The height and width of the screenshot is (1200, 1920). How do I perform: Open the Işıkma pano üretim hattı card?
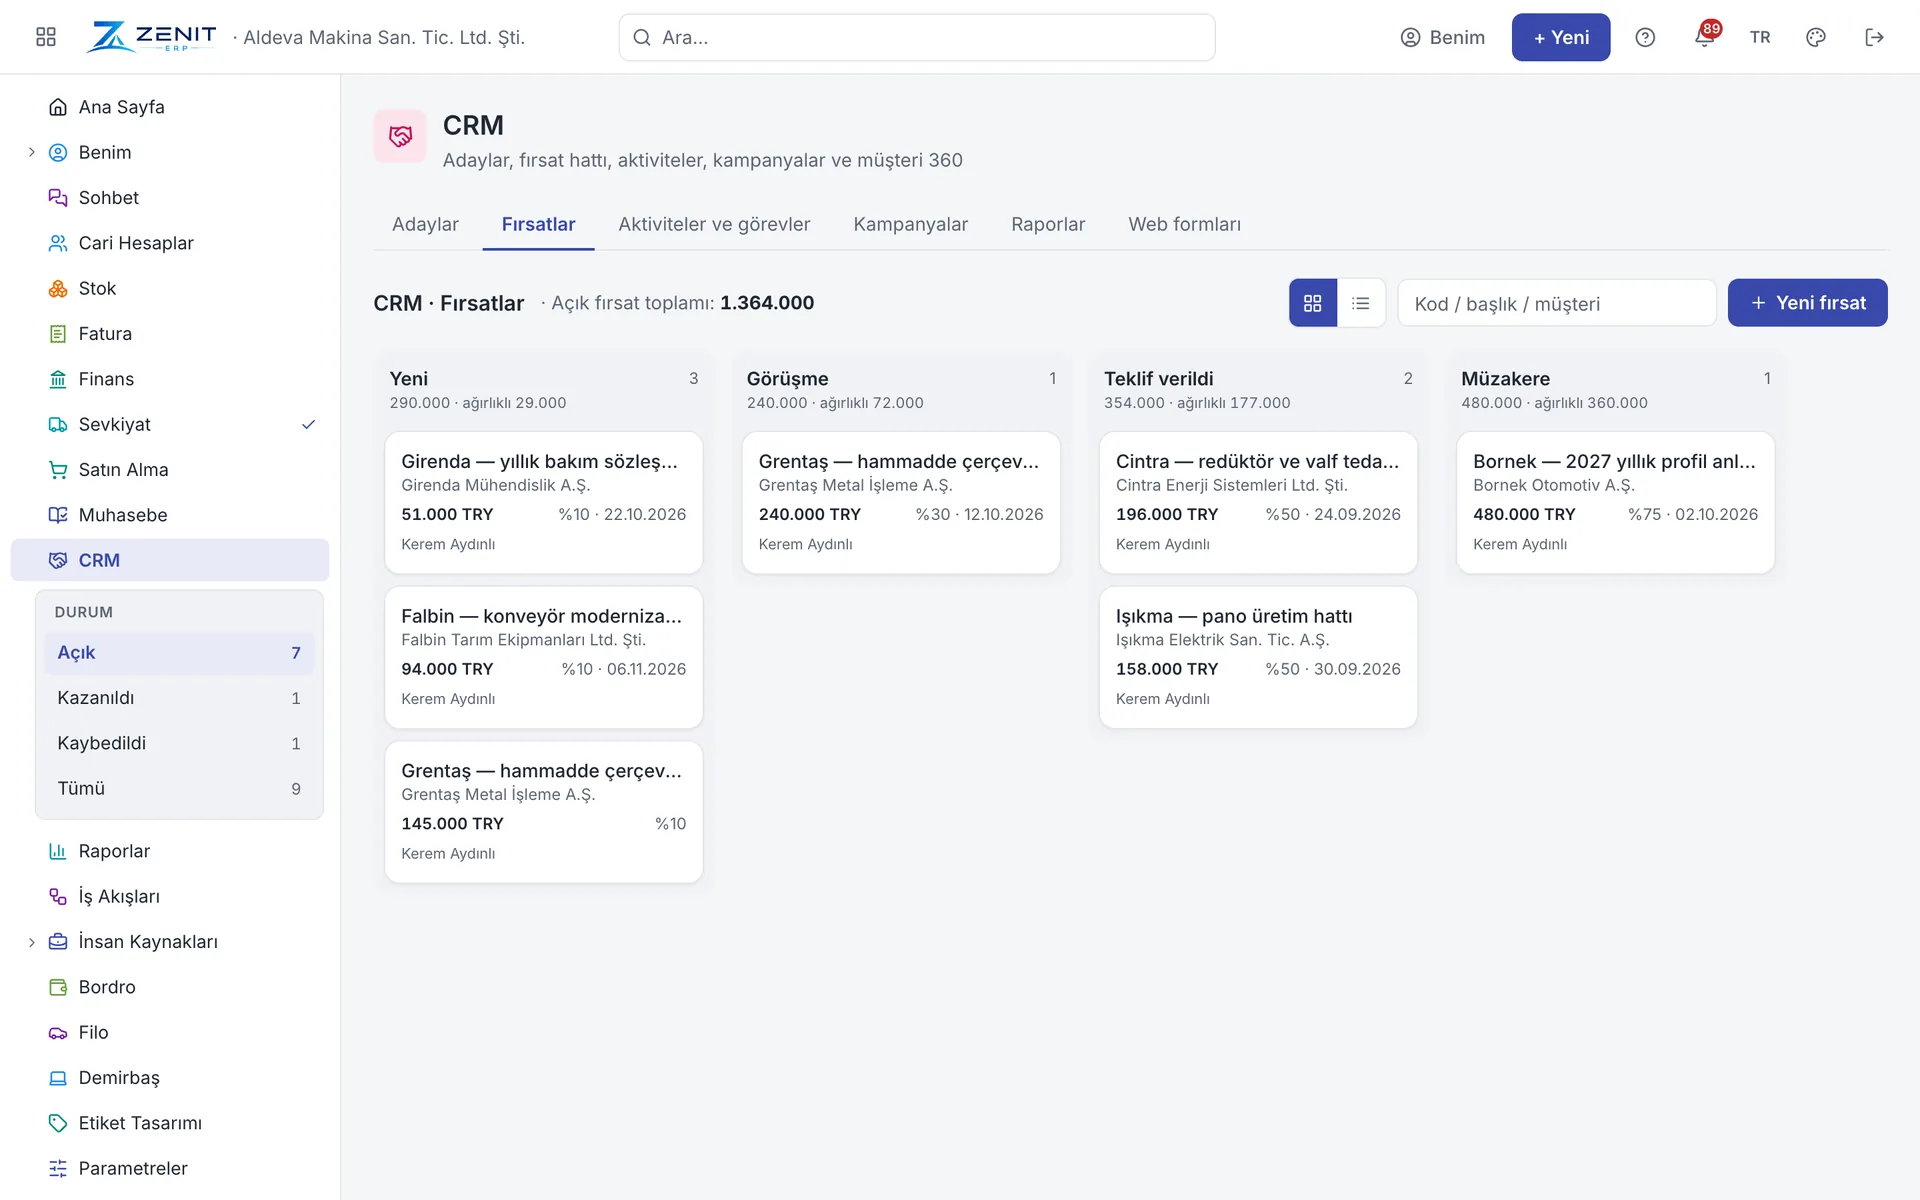click(x=1258, y=657)
